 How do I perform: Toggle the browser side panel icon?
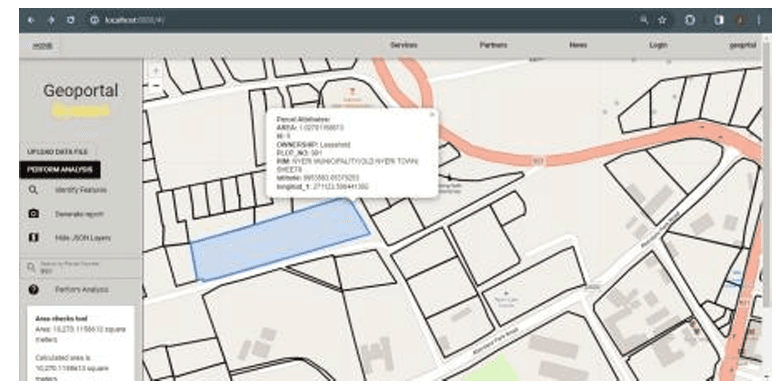719,20
